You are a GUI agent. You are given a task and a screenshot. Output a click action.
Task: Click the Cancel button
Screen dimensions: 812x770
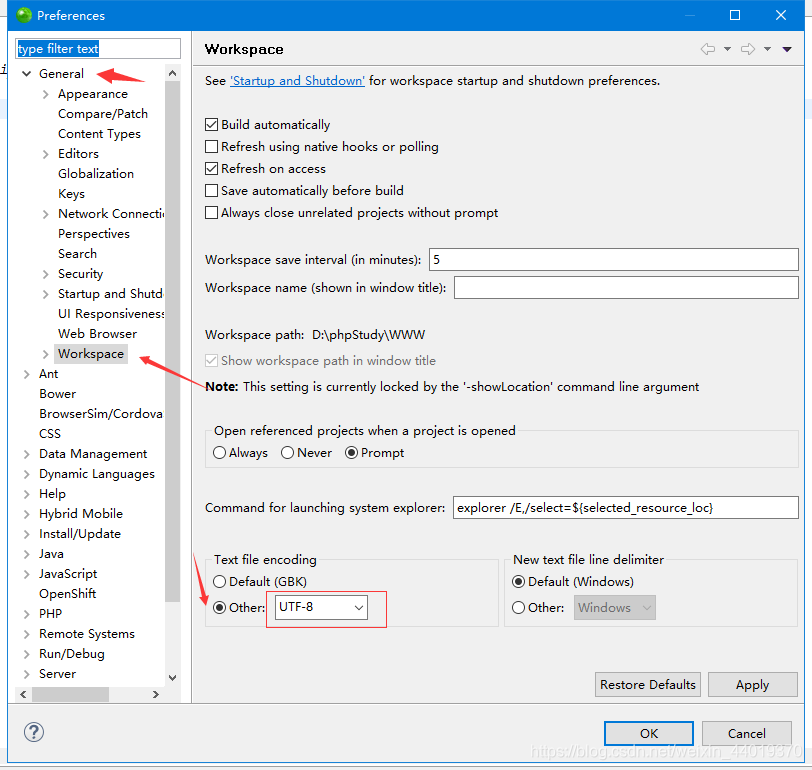(x=746, y=733)
